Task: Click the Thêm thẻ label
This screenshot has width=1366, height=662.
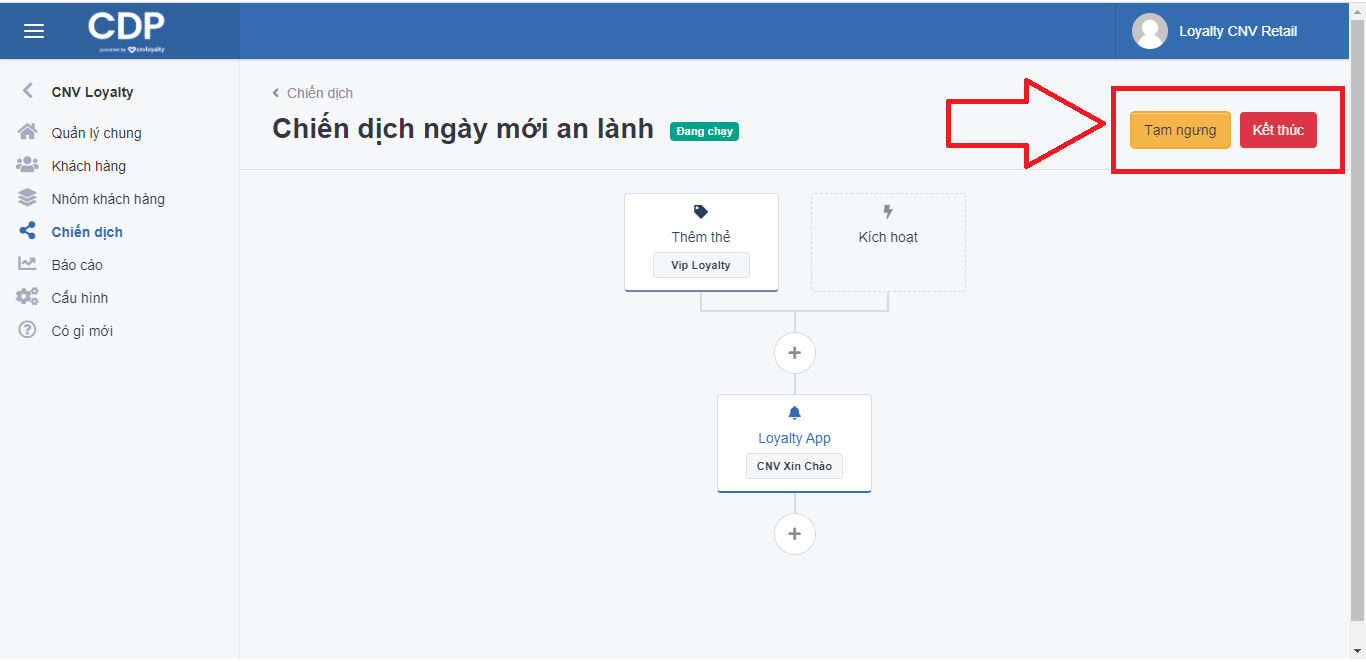Action: click(701, 237)
